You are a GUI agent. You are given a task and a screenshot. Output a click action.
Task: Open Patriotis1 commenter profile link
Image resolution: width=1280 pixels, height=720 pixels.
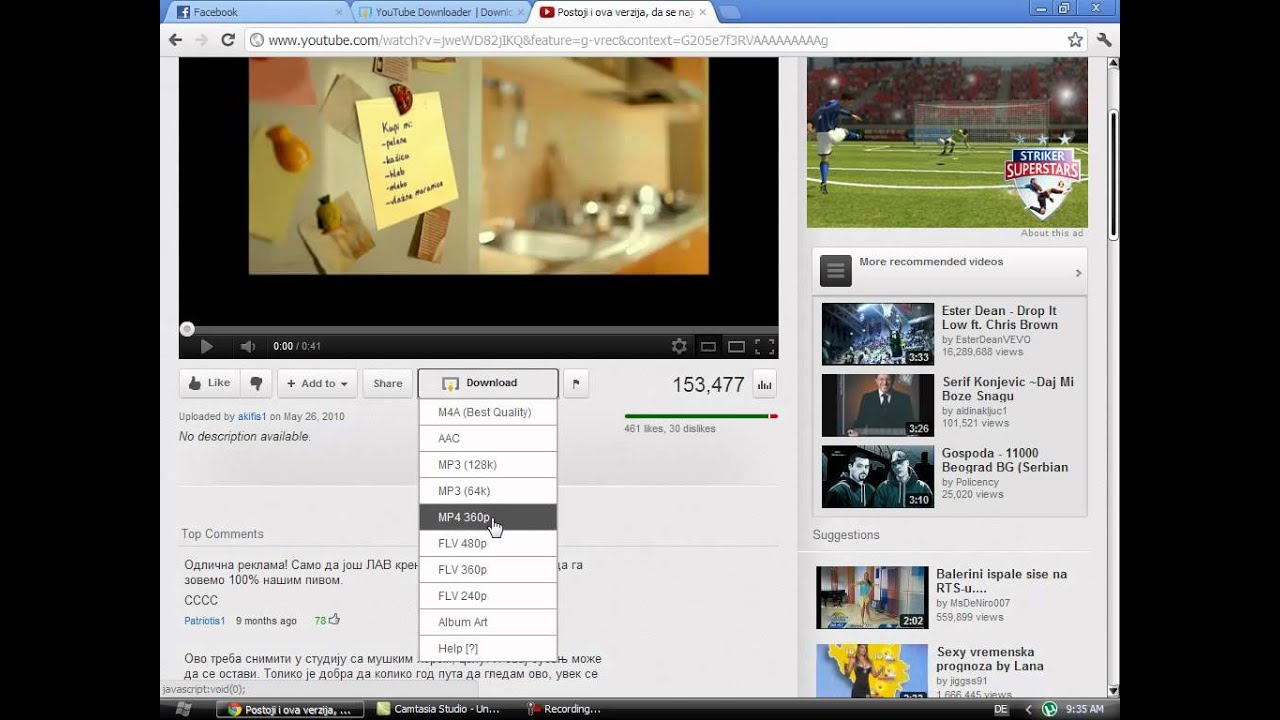(x=205, y=621)
